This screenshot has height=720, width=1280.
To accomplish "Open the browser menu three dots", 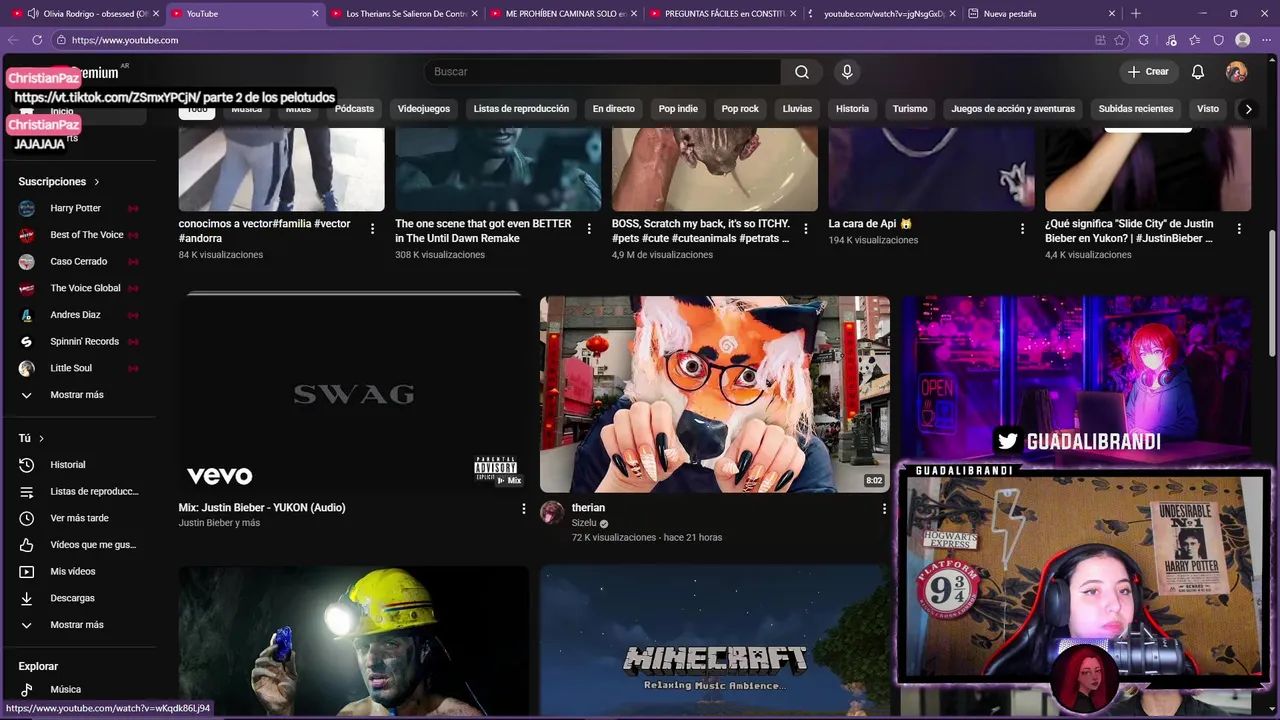I will pos(1266,40).
